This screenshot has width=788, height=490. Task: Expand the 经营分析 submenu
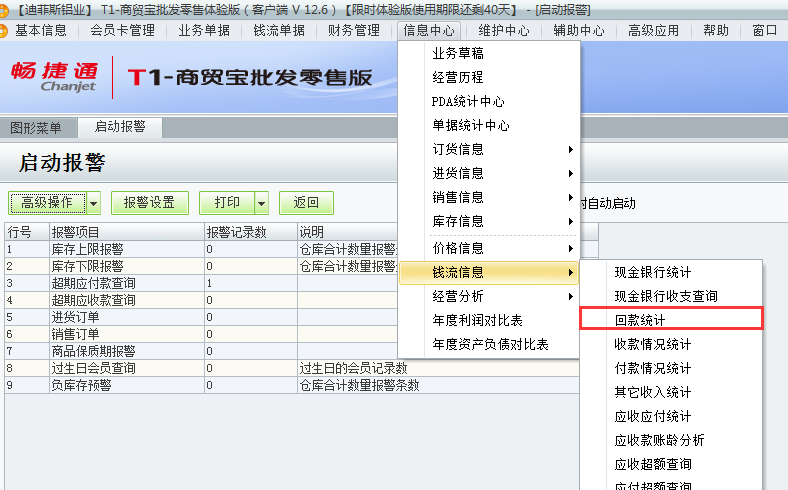(x=488, y=296)
